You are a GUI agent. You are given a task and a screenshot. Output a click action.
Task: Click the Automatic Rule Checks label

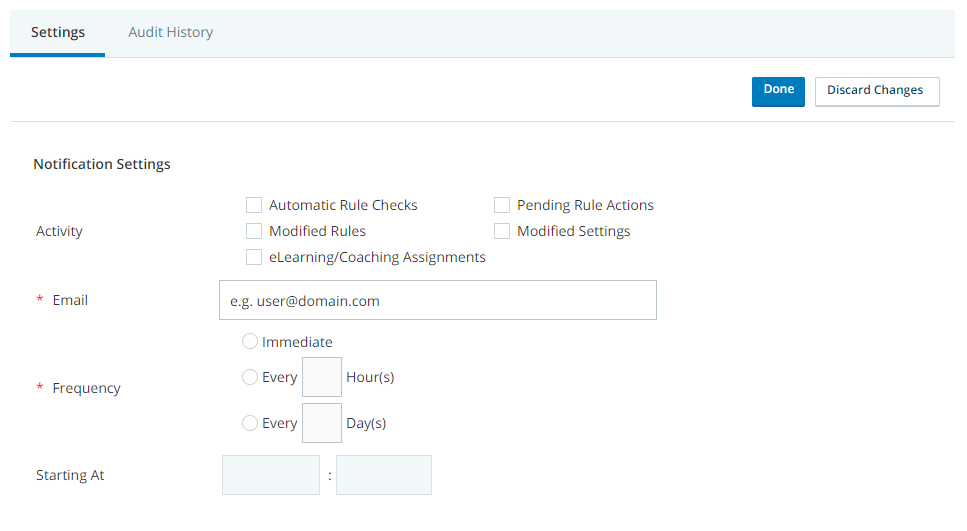click(343, 205)
